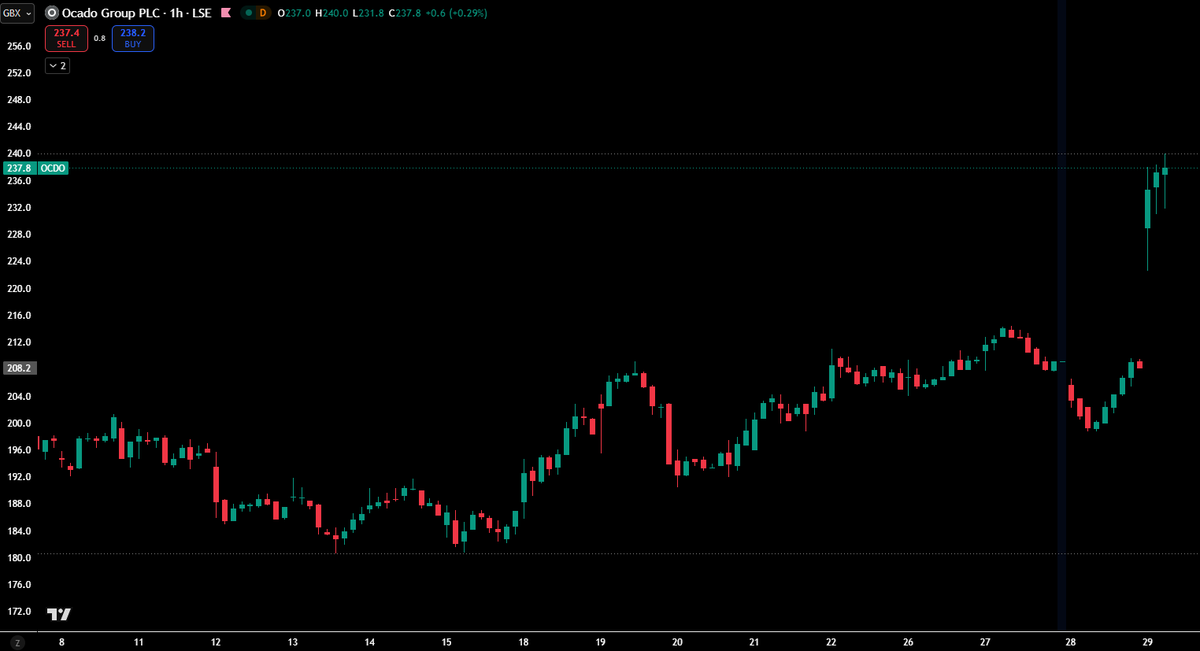Click the blue 238.2 BUY button
The width and height of the screenshot is (1200, 651).
click(x=133, y=38)
